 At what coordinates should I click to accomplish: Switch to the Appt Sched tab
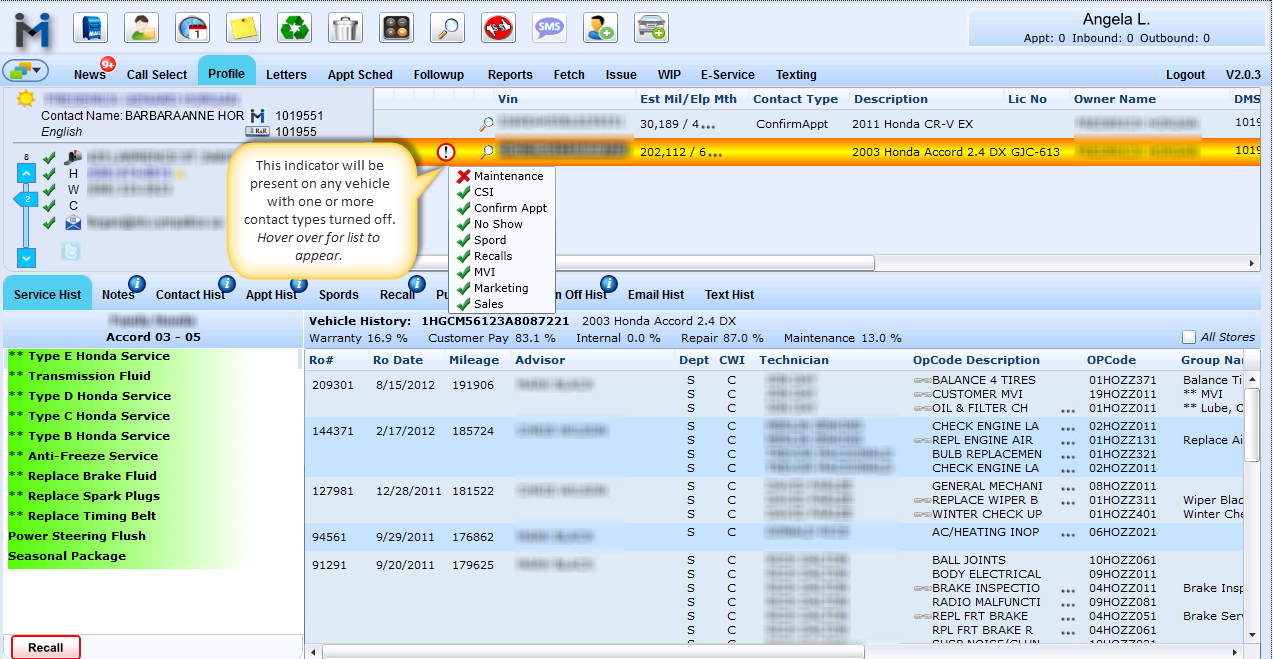[360, 75]
